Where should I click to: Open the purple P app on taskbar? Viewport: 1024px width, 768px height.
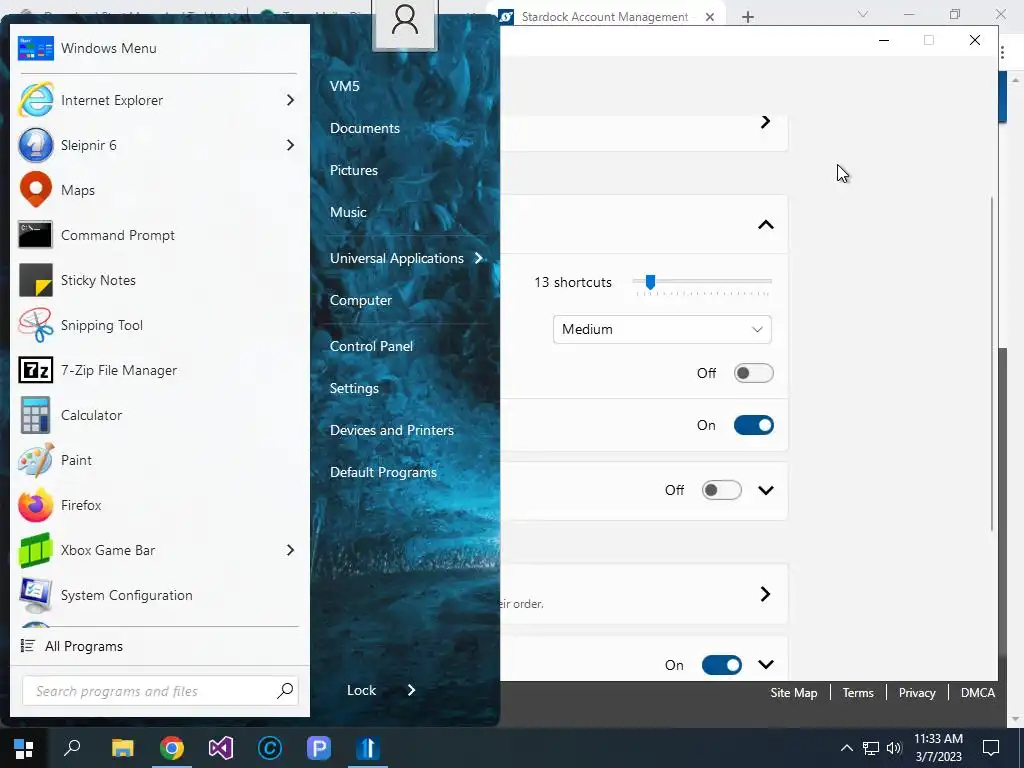coord(319,748)
